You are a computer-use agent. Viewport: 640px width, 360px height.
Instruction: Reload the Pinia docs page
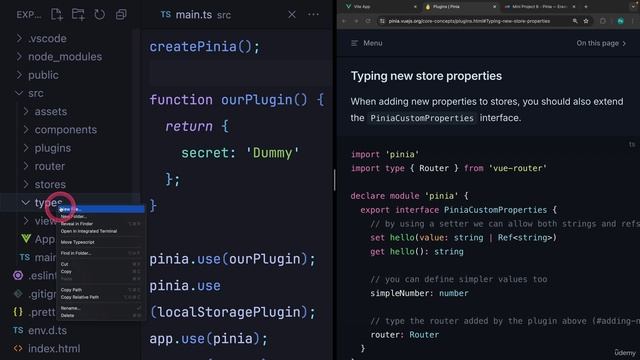tap(368, 21)
